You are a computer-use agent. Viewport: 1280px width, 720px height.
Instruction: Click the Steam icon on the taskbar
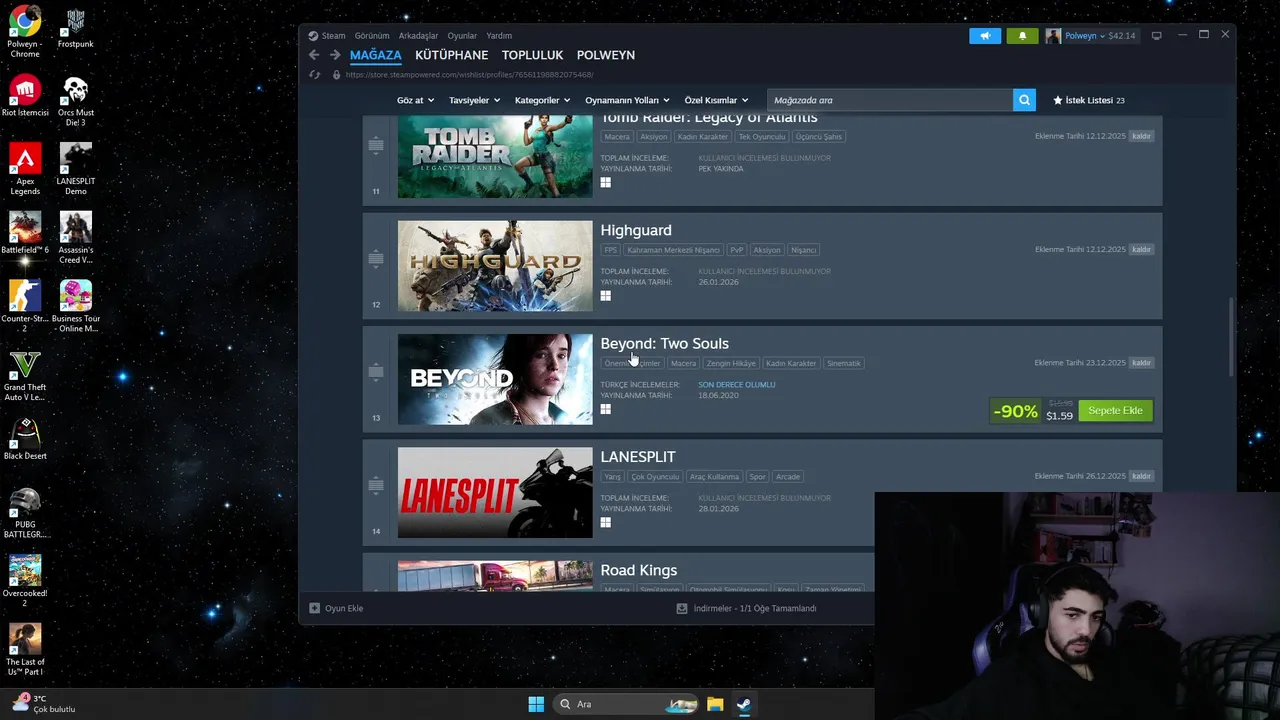pos(744,704)
